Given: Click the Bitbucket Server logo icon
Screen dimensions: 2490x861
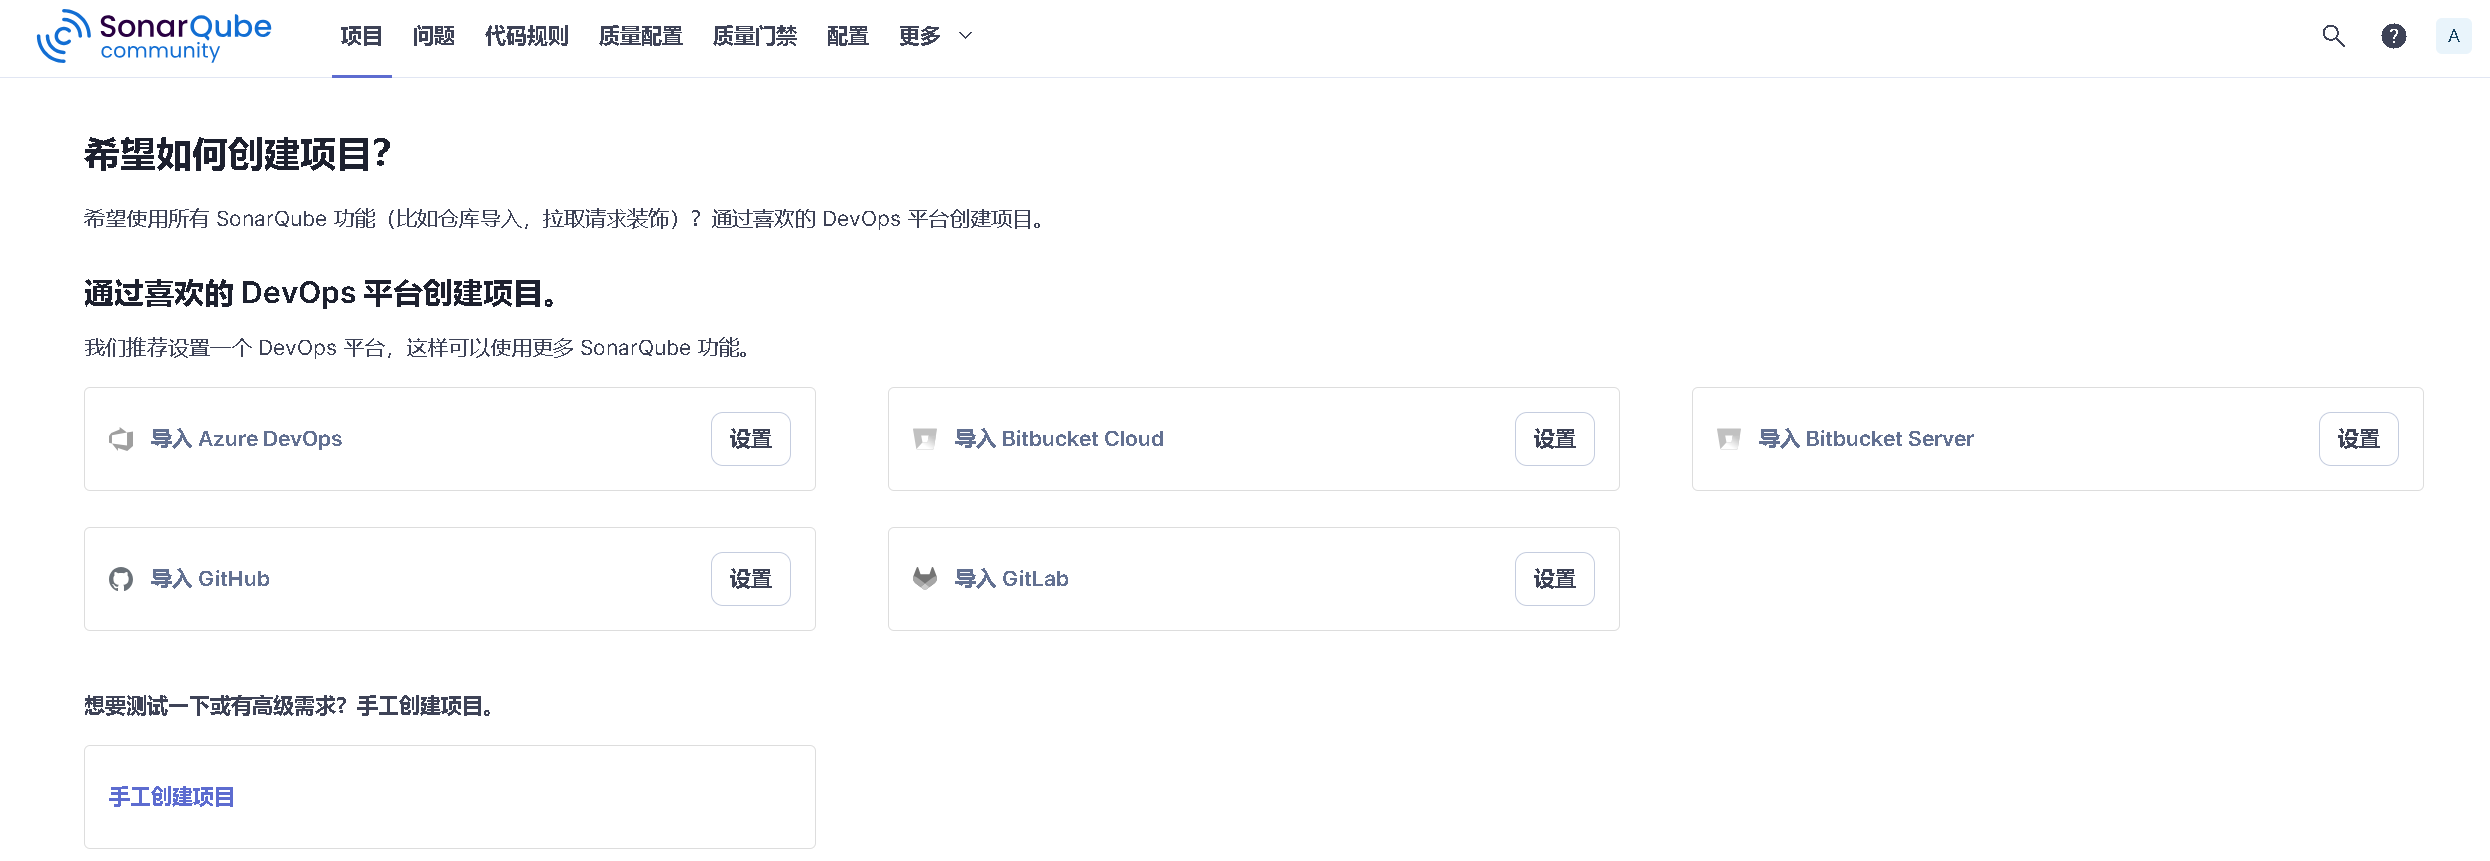Looking at the screenshot, I should click(x=1729, y=439).
